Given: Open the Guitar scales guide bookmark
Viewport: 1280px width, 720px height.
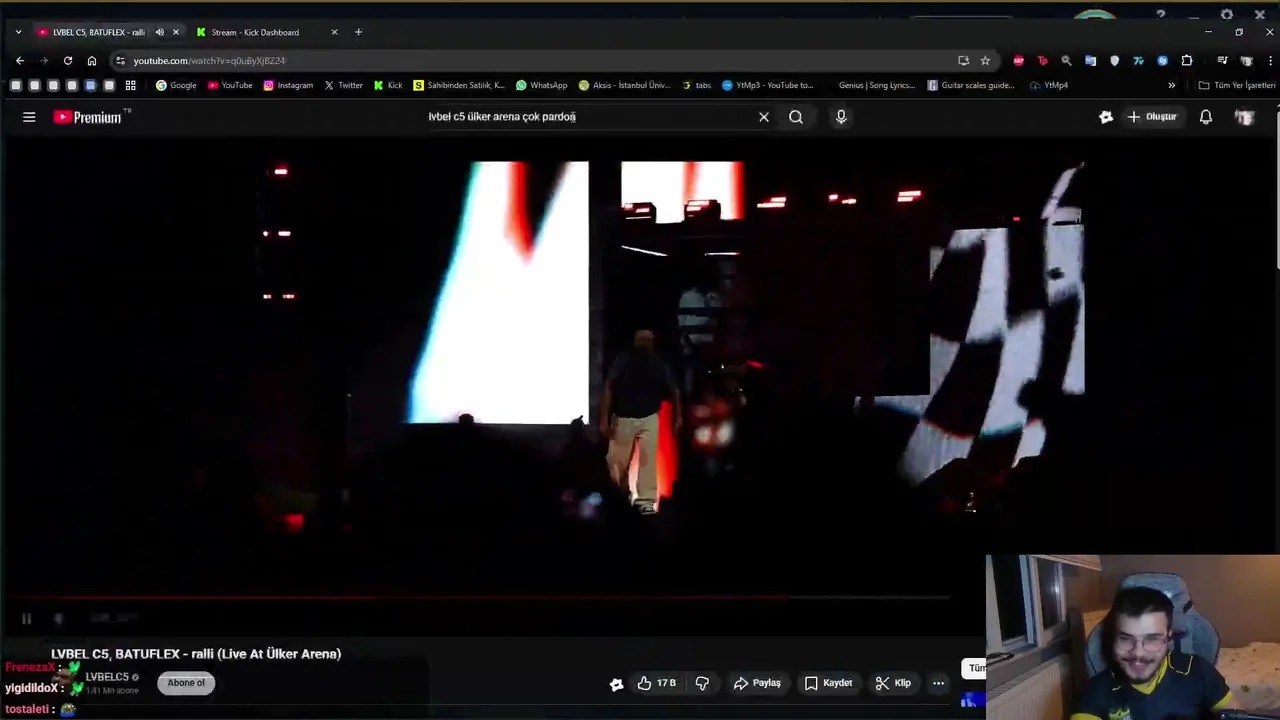Looking at the screenshot, I should 972,85.
